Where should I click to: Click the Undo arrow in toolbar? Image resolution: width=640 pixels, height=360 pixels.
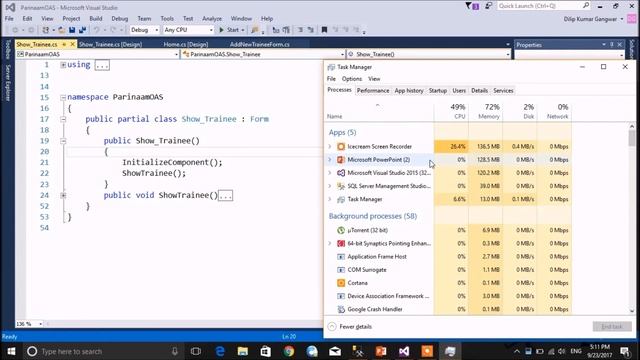coord(96,30)
